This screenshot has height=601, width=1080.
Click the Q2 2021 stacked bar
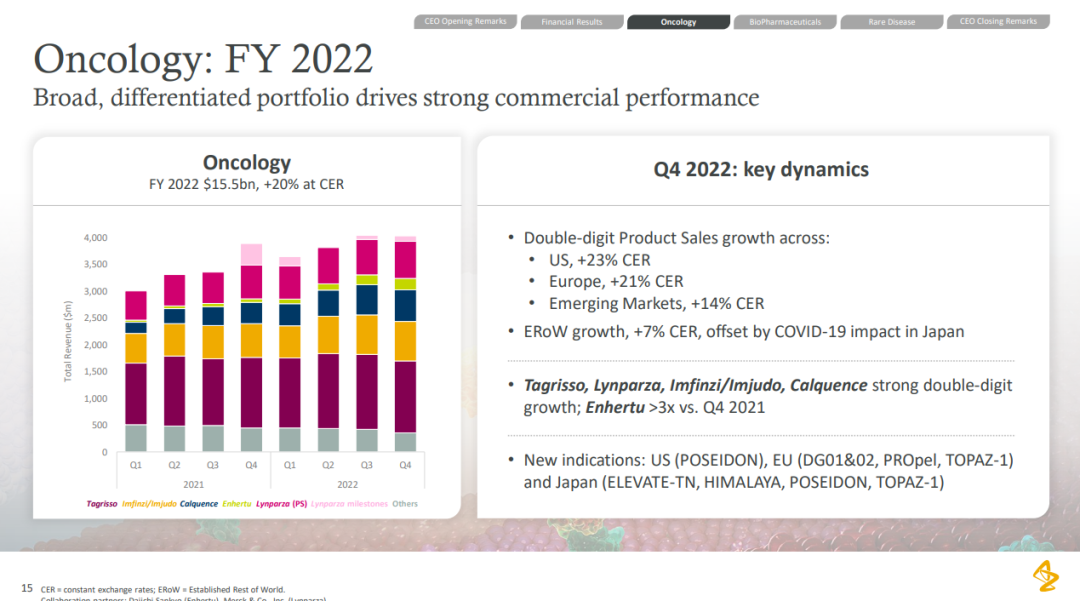(174, 363)
